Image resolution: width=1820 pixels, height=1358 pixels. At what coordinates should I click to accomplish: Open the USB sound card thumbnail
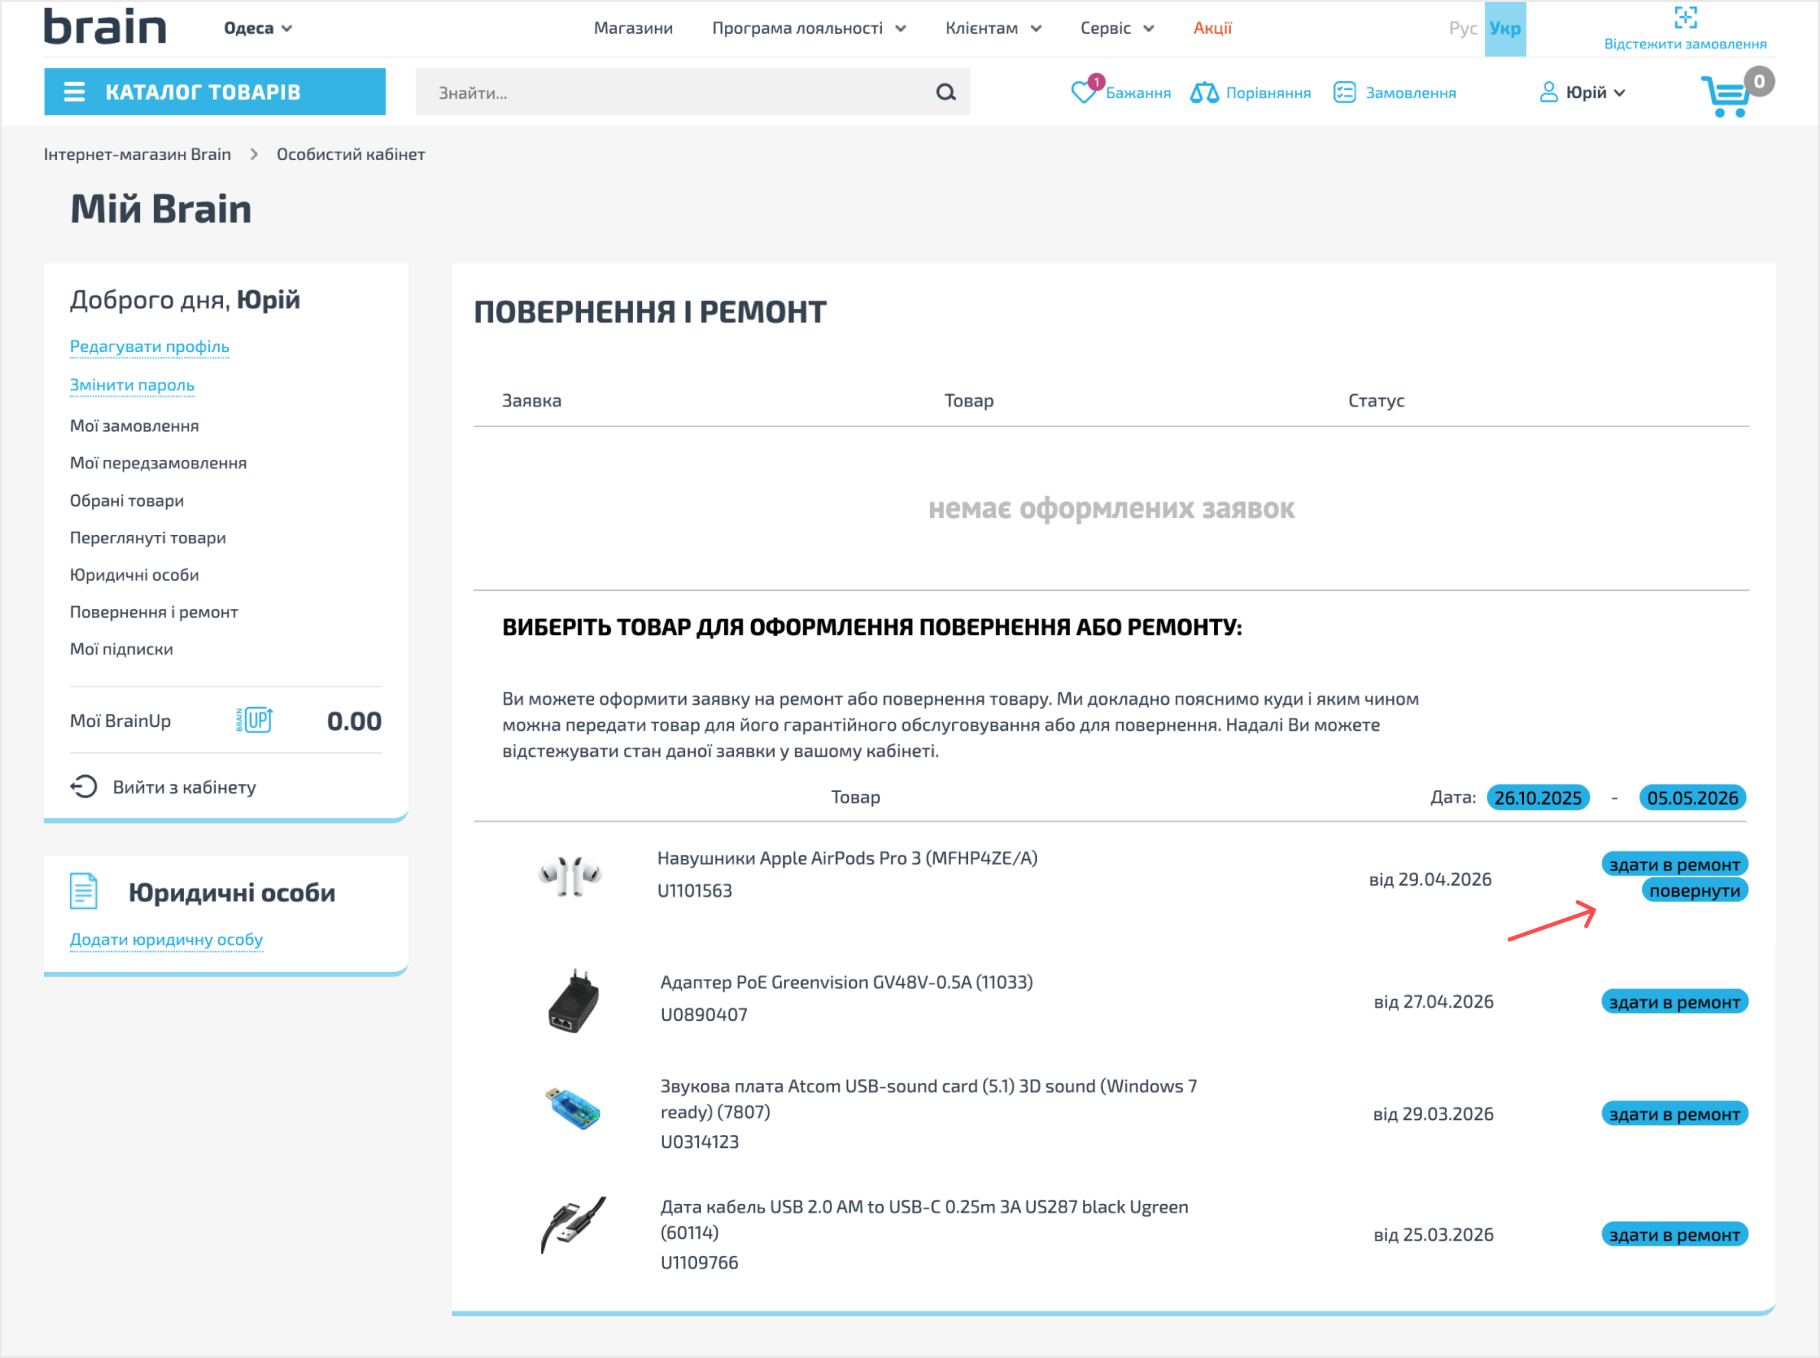[x=573, y=1109]
